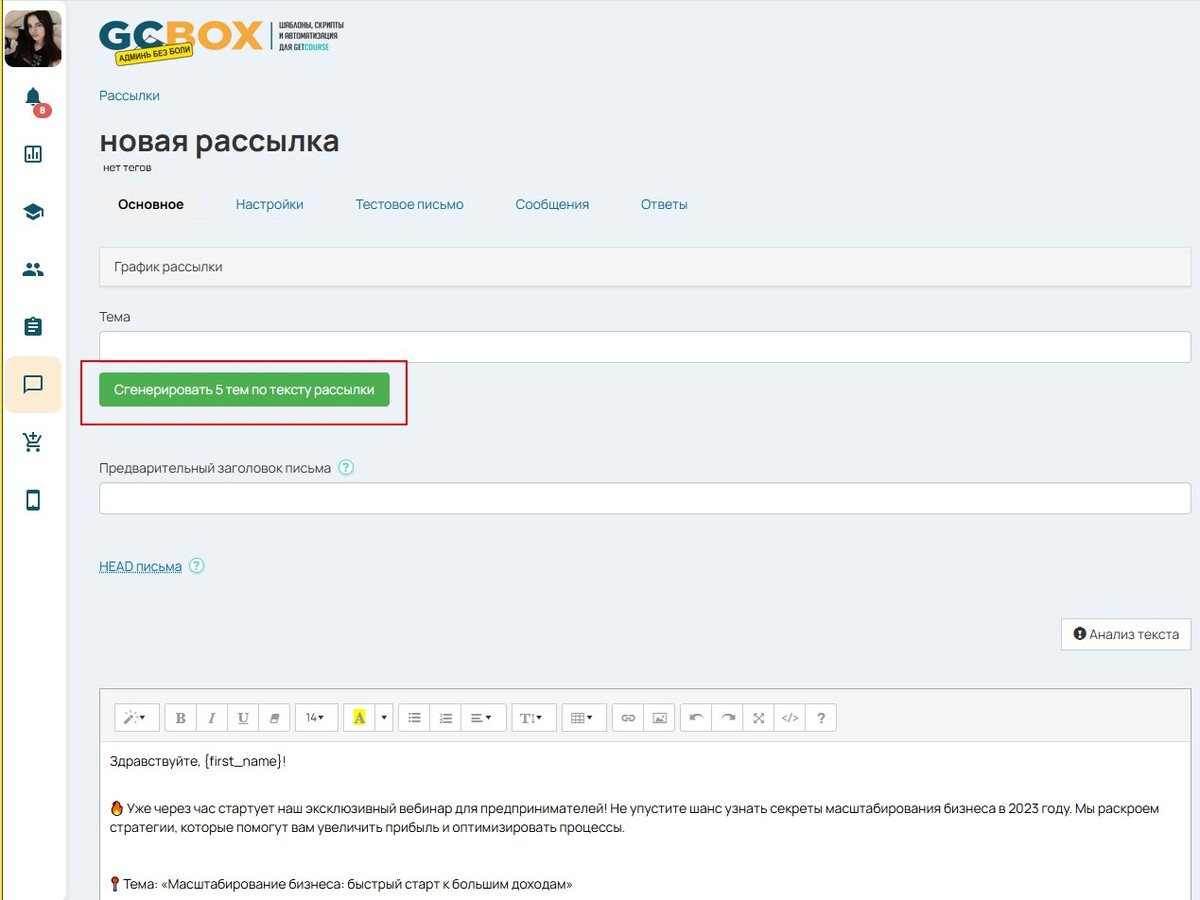The image size is (1200, 900).
Task: Open the font size 14 dropdown
Action: pyautogui.click(x=315, y=718)
